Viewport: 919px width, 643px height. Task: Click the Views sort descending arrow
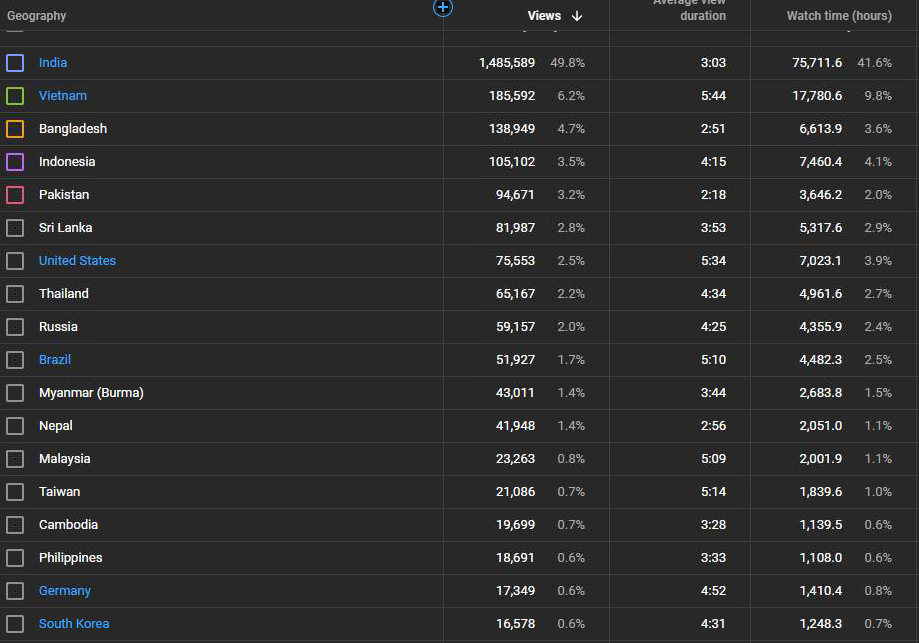click(577, 16)
